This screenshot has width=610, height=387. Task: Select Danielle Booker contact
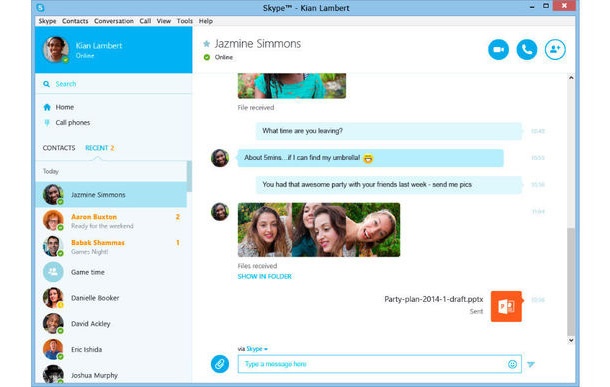111,298
